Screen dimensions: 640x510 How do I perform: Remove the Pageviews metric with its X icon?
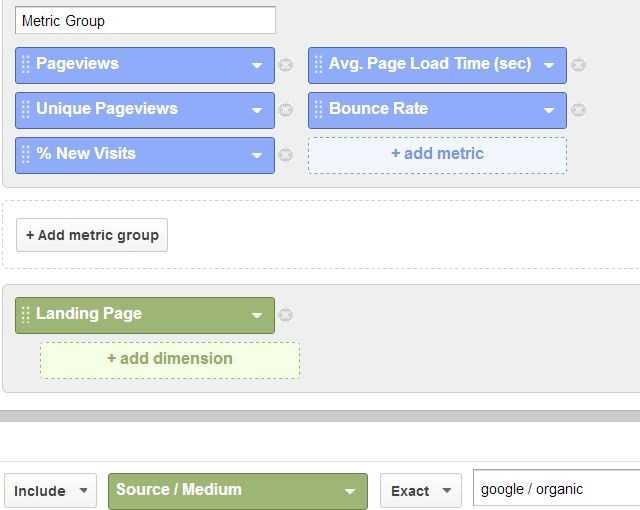(x=286, y=65)
